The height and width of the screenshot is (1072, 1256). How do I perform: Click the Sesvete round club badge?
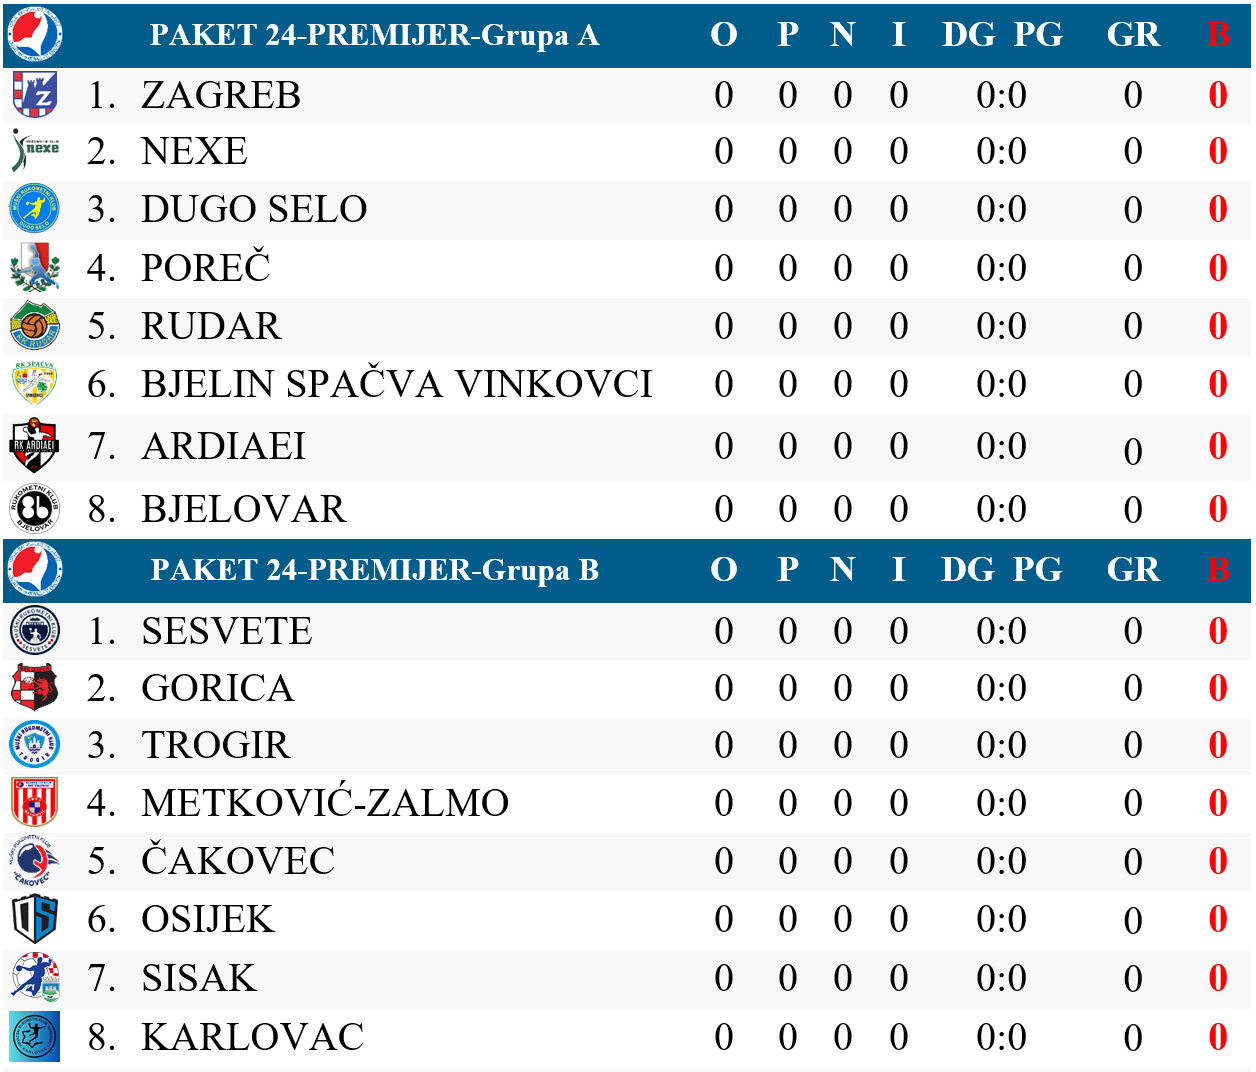pyautogui.click(x=35, y=631)
